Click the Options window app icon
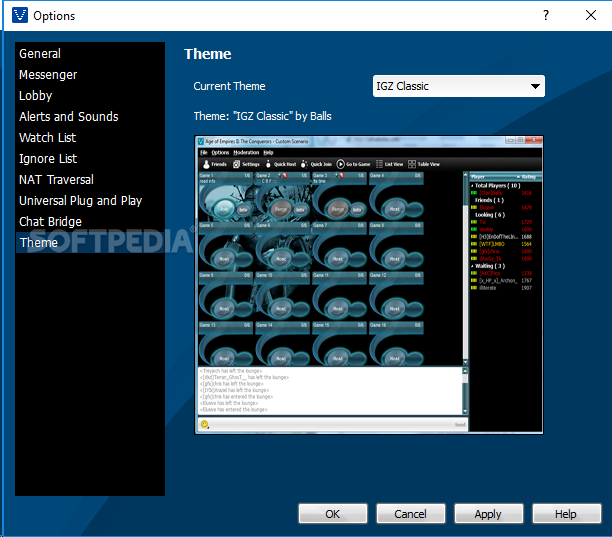This screenshot has height=537, width=612. click(x=20, y=16)
